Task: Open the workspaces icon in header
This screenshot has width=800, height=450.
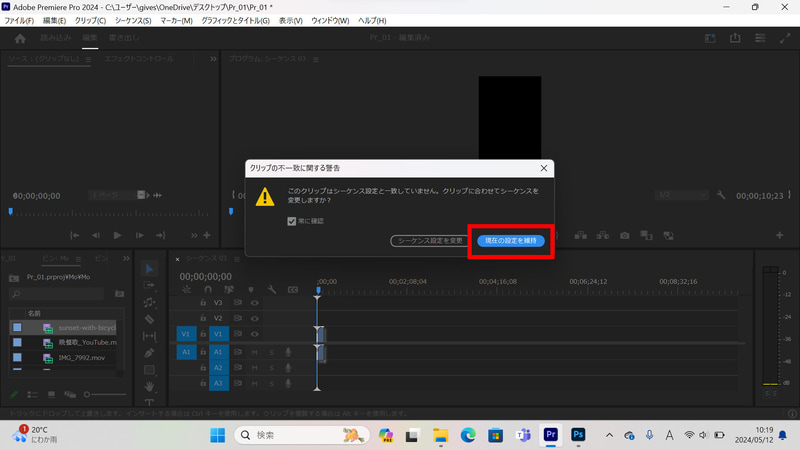Action: pos(710,38)
